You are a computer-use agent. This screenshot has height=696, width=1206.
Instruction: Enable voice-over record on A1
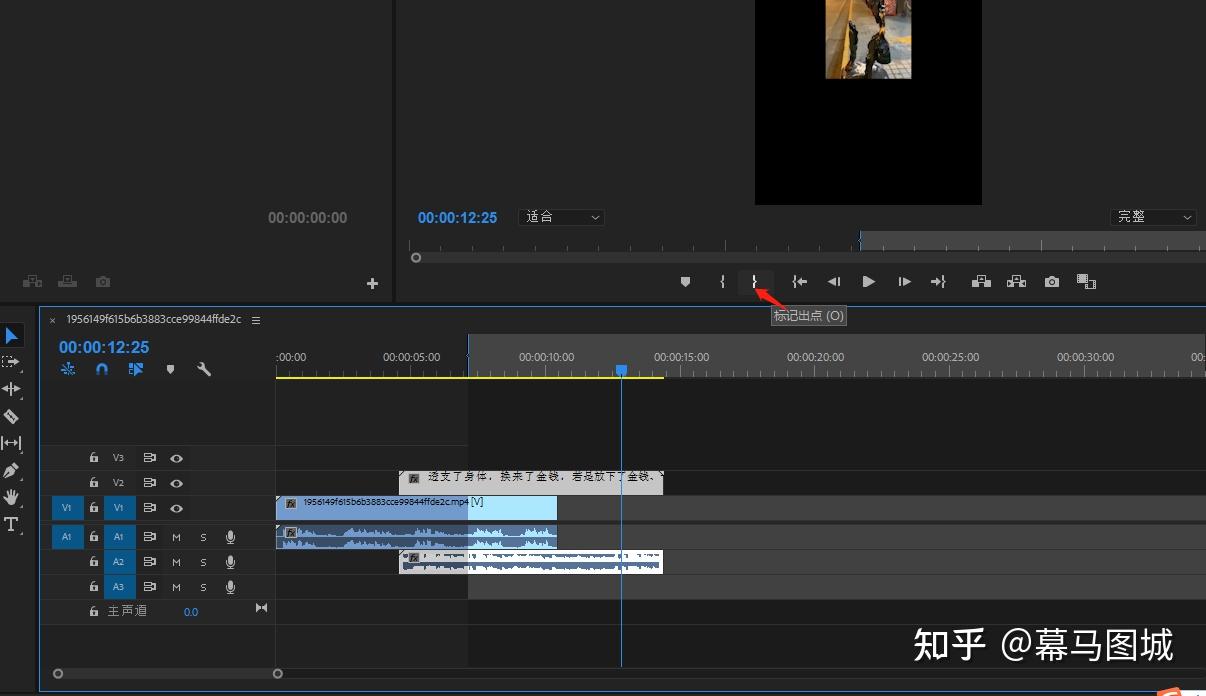(x=230, y=537)
